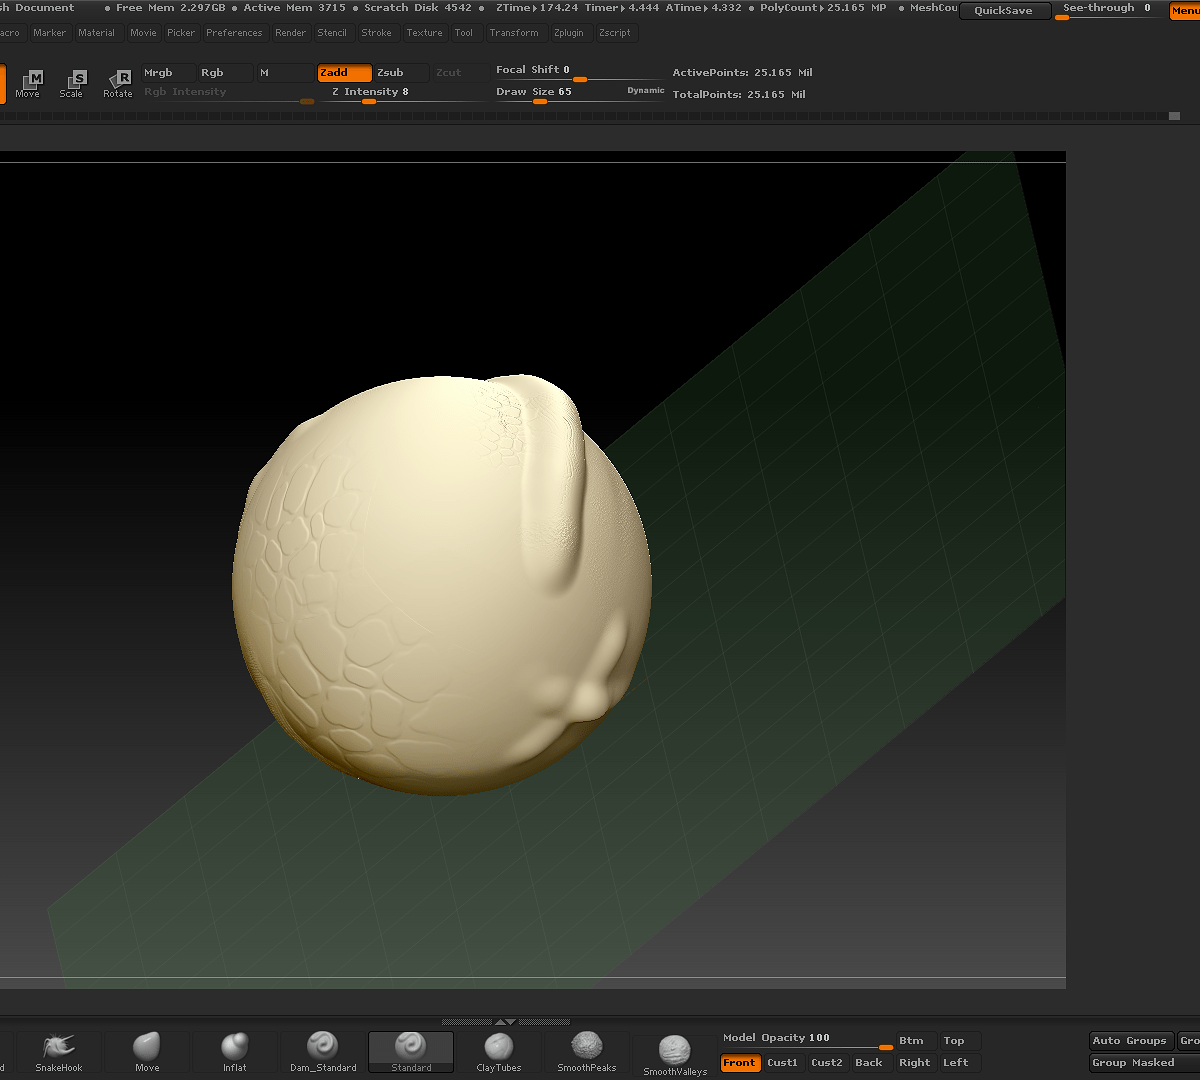Screen dimensions: 1200x1080
Task: Select the SmoothPeaks brush
Action: 587,1052
